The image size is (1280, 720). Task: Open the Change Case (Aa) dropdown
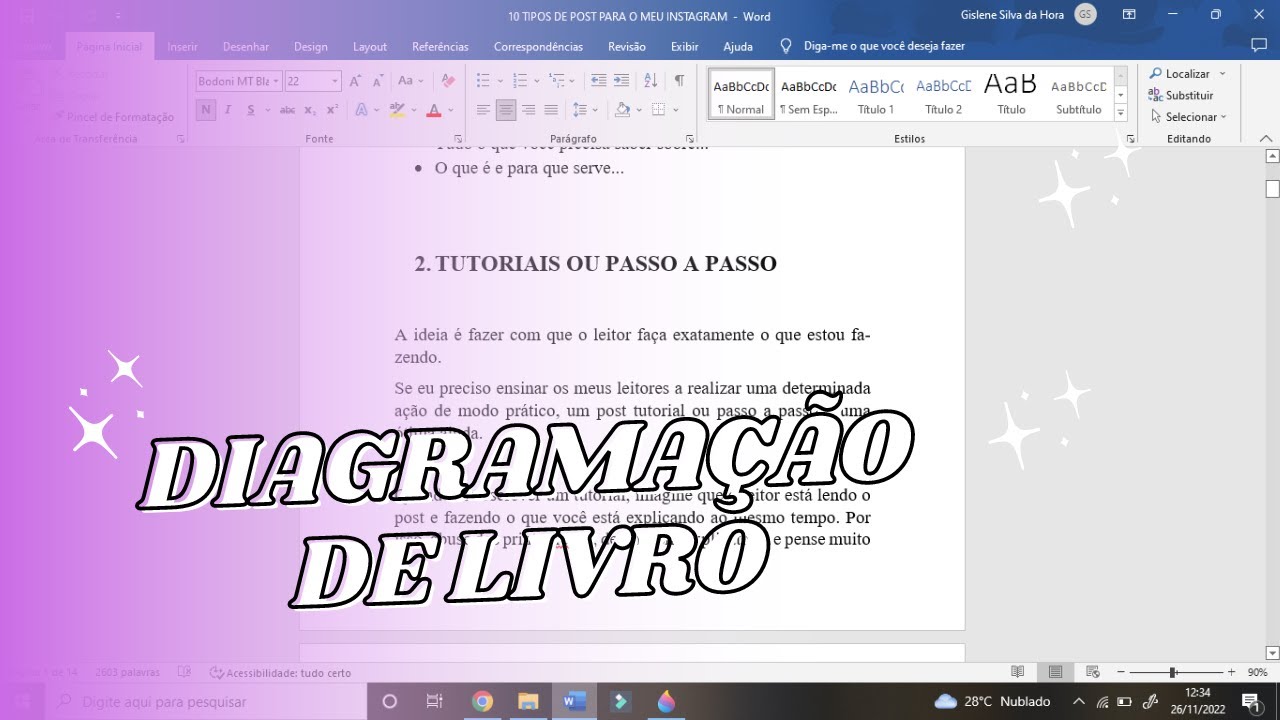tap(411, 81)
